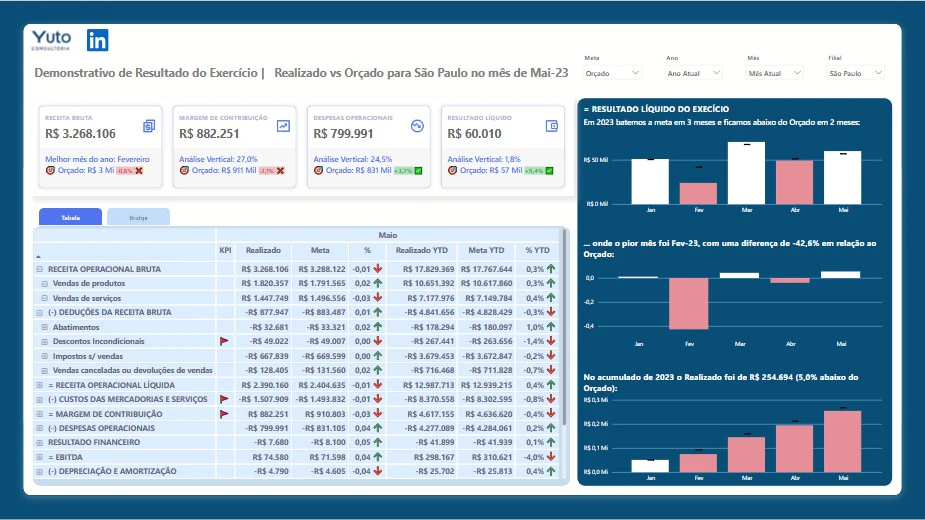925x520 pixels.
Task: Expand the Resultado Financeiro row
Action: [40, 443]
